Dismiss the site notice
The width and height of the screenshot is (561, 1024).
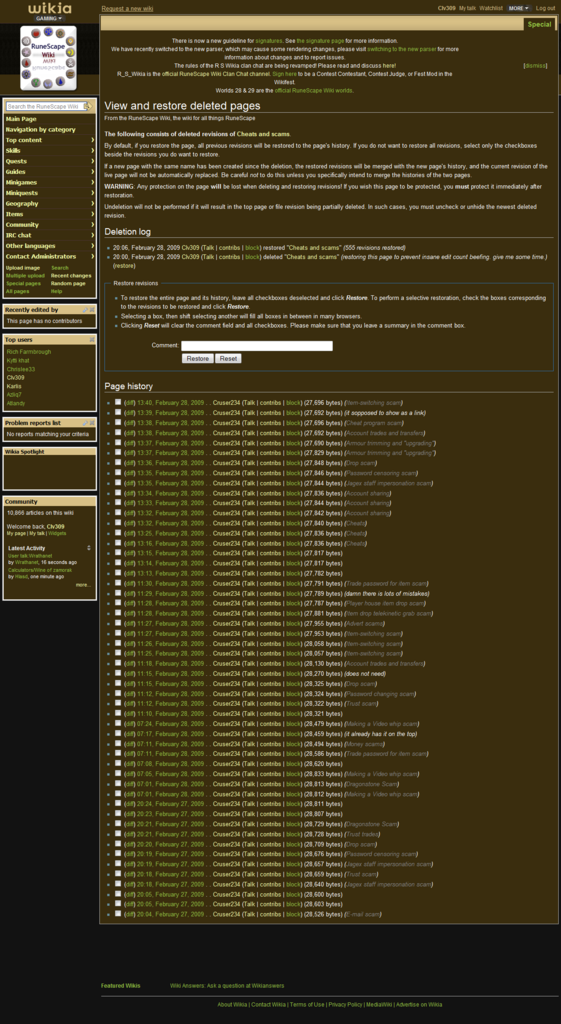click(536, 66)
